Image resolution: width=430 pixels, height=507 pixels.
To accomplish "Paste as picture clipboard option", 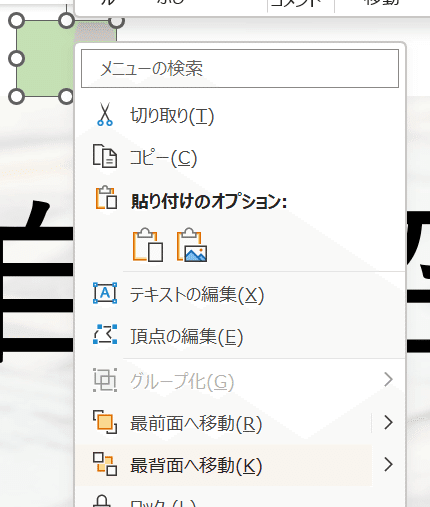I will tap(192, 245).
